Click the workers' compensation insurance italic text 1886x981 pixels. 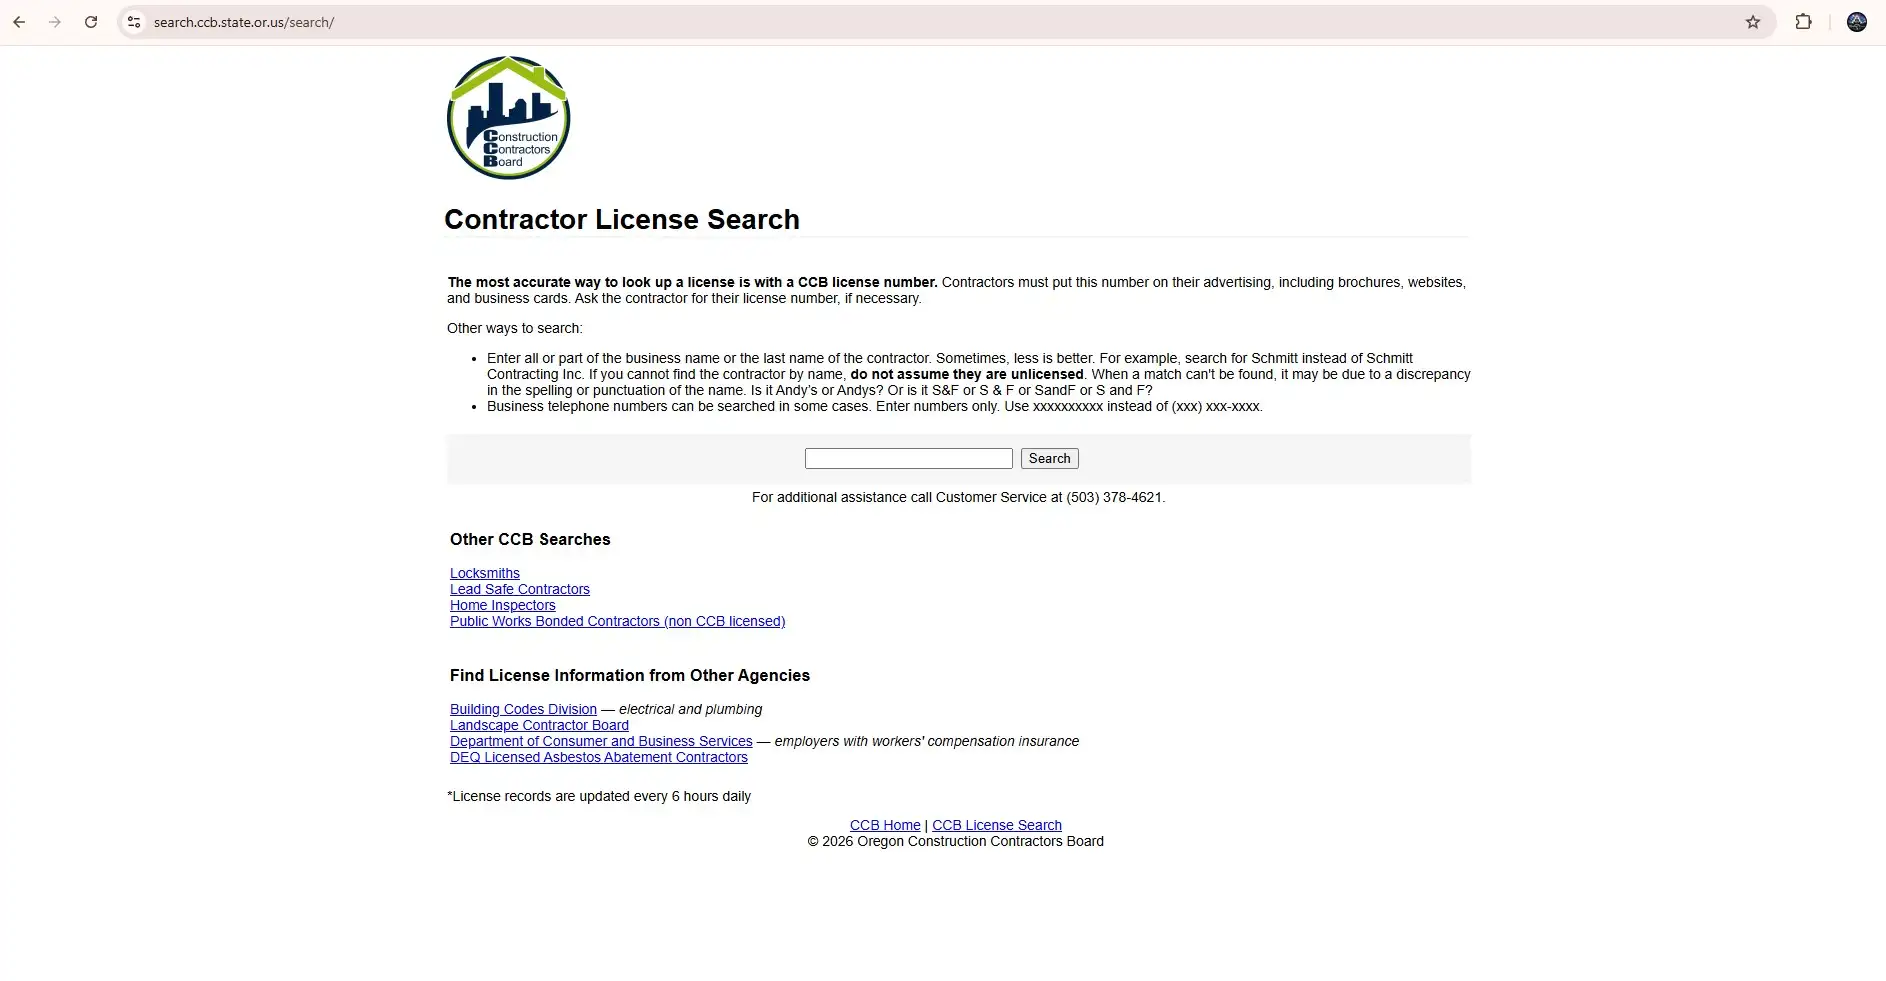click(927, 741)
